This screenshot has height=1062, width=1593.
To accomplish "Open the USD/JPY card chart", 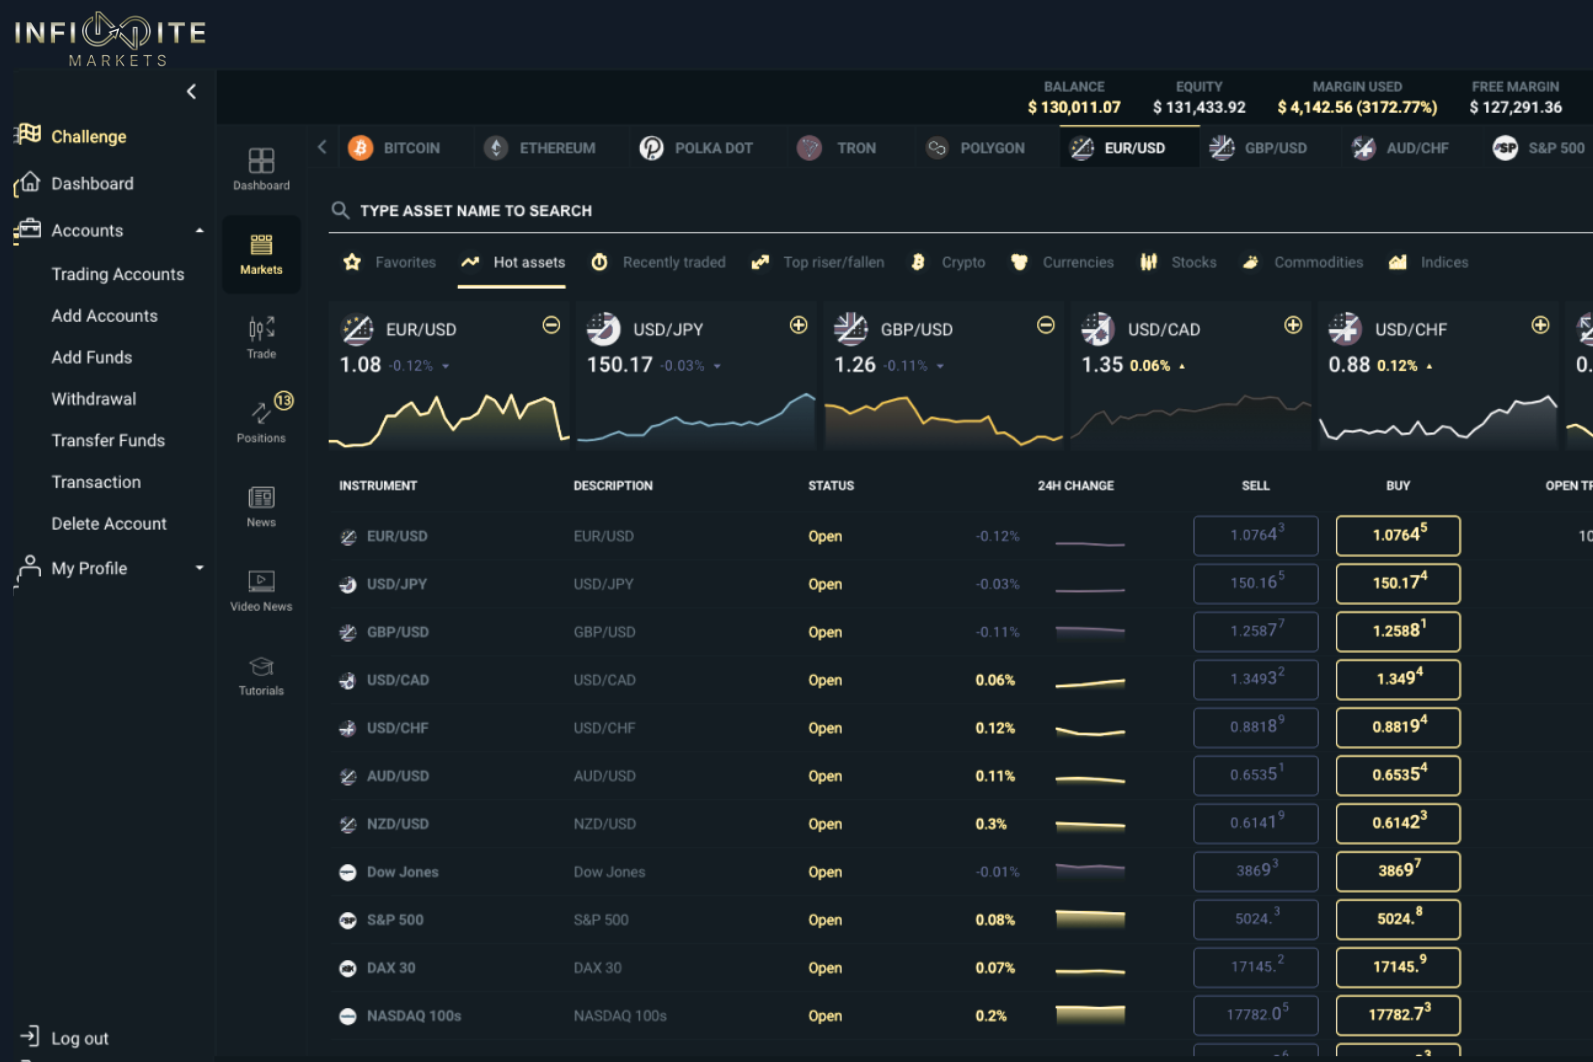I will [696, 419].
